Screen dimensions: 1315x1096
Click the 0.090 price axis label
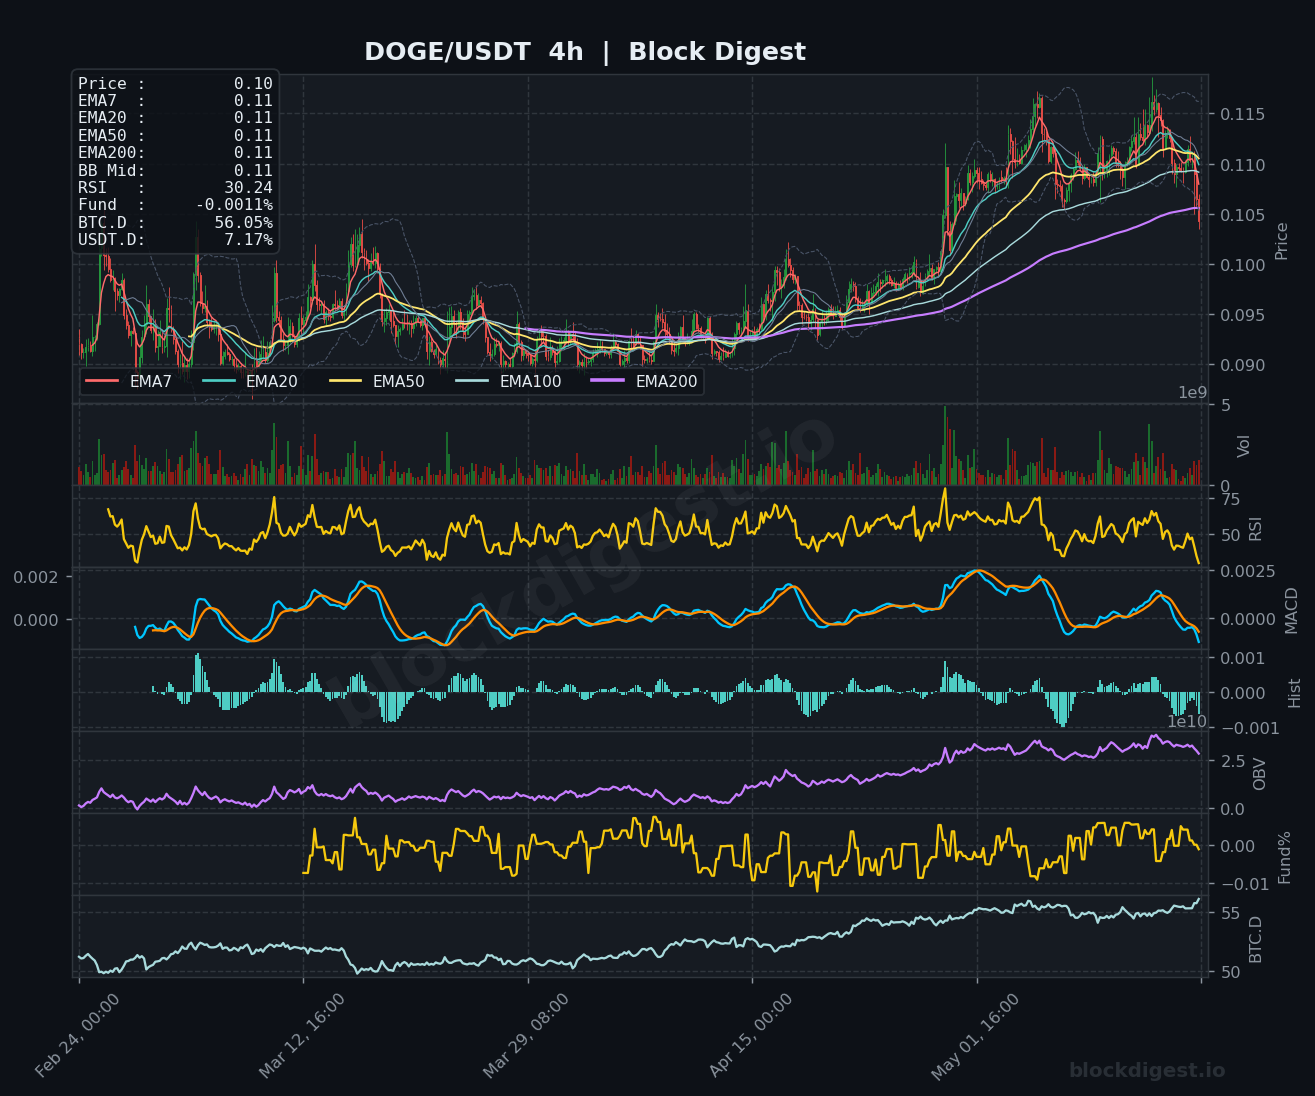coord(1241,365)
